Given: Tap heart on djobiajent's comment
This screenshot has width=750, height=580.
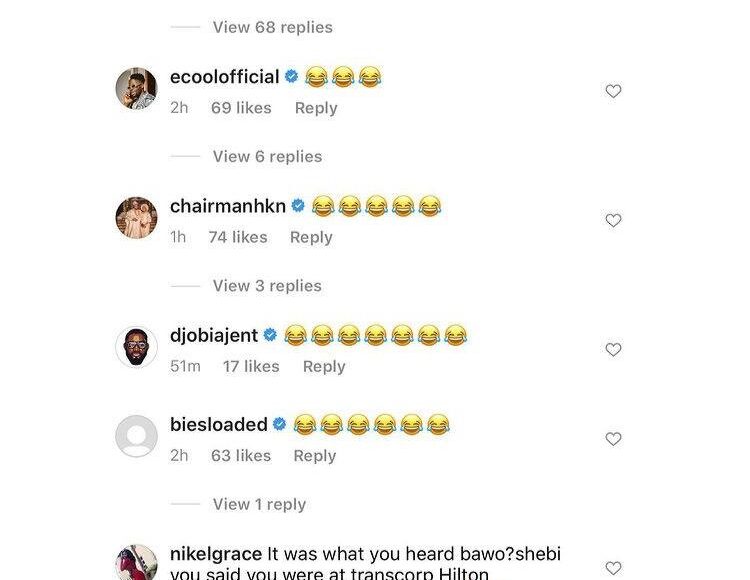Looking at the screenshot, I should [x=614, y=349].
